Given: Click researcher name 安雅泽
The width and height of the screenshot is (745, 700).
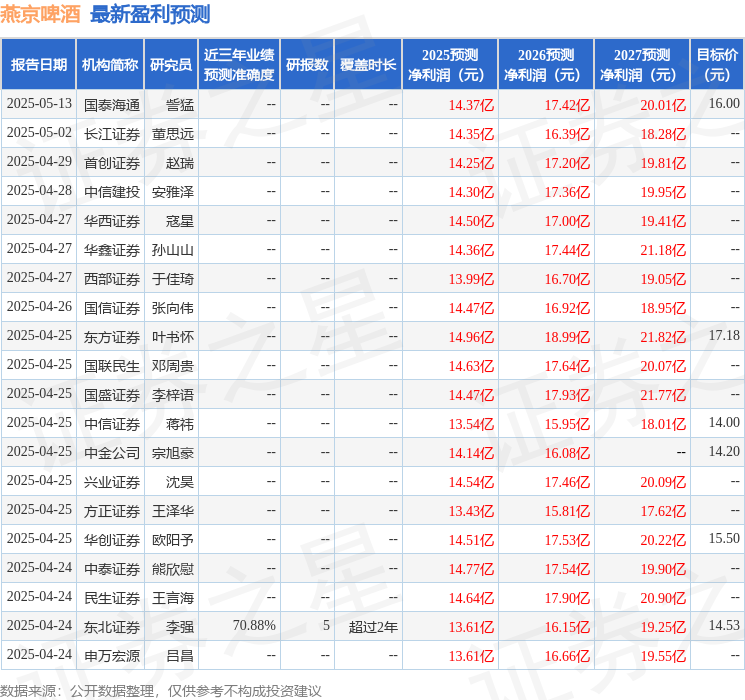Looking at the screenshot, I should (x=173, y=192).
